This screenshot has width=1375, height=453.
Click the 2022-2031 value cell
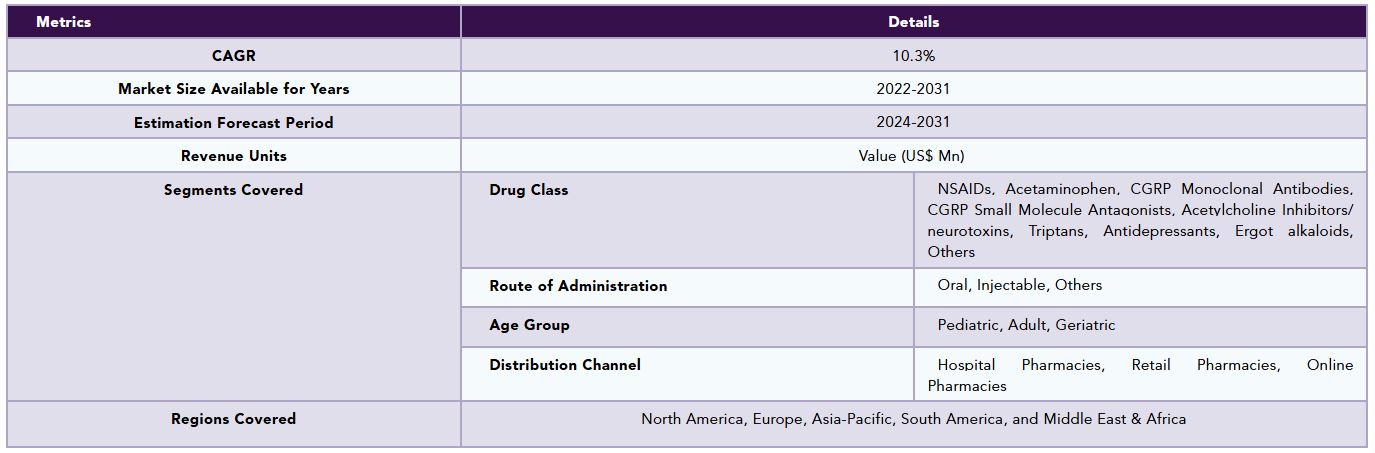coord(913,89)
